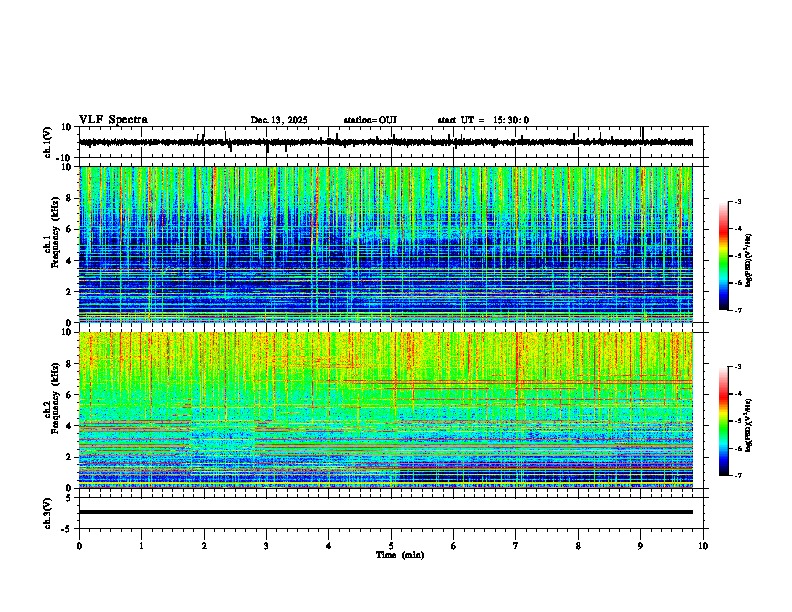
Task: Click the ch.2 color bar PSD unit label
Action: coord(748,426)
